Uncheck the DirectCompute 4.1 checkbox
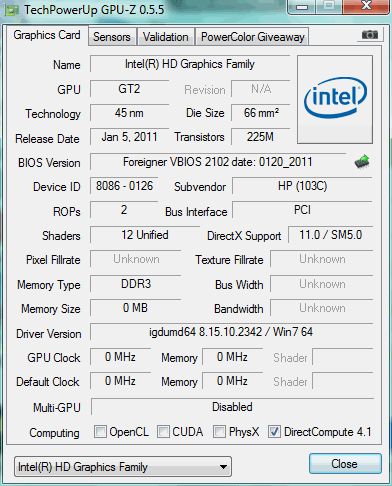392x486 pixels. [274, 431]
